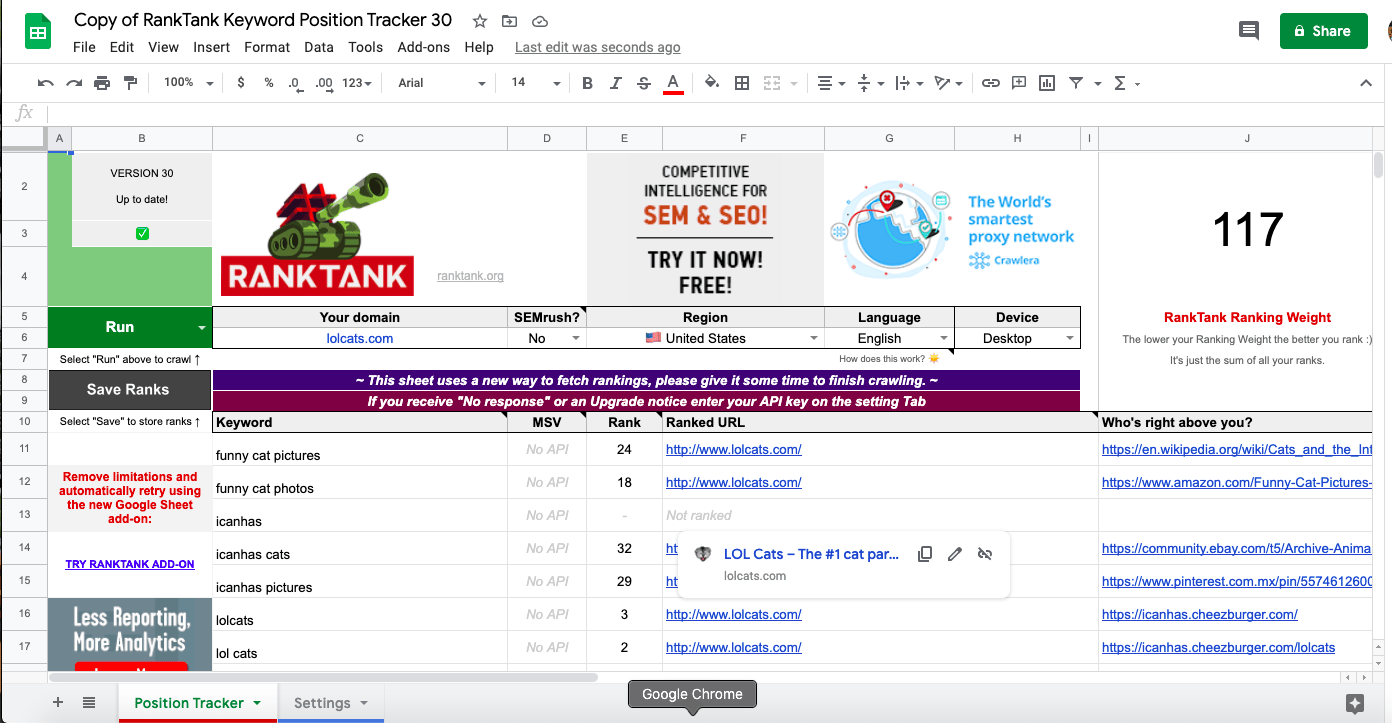Open the Add-ons menu
The image size is (1392, 723).
coord(422,47)
